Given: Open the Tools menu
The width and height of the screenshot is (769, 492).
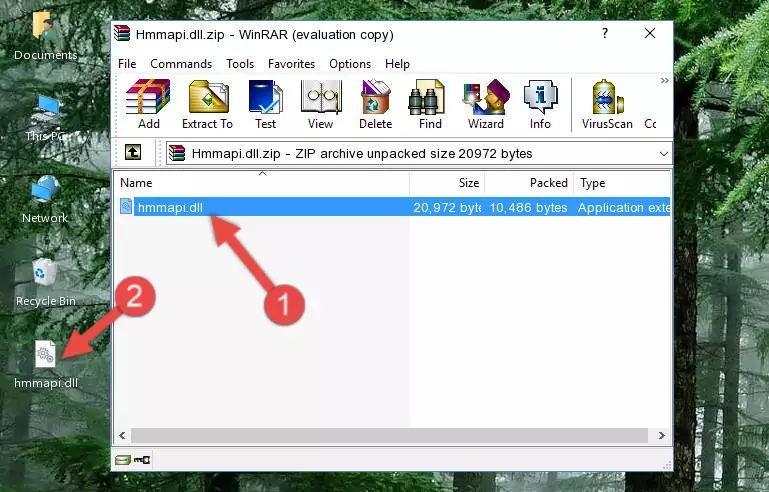Looking at the screenshot, I should coord(240,64).
